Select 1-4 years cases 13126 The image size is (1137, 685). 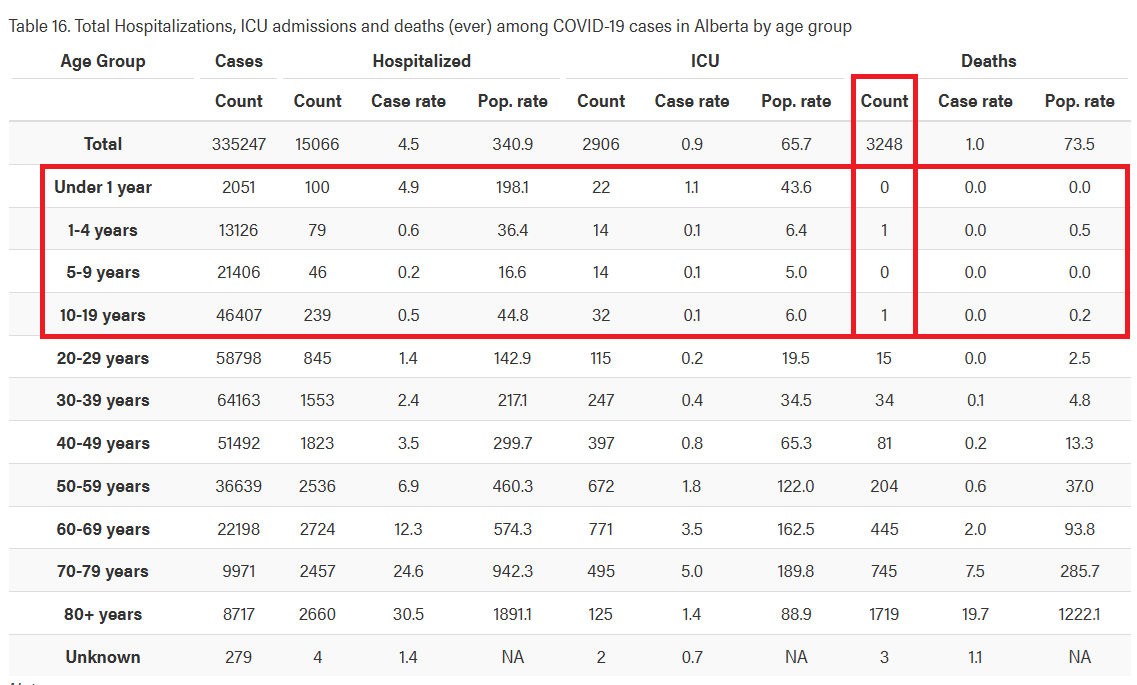click(239, 231)
